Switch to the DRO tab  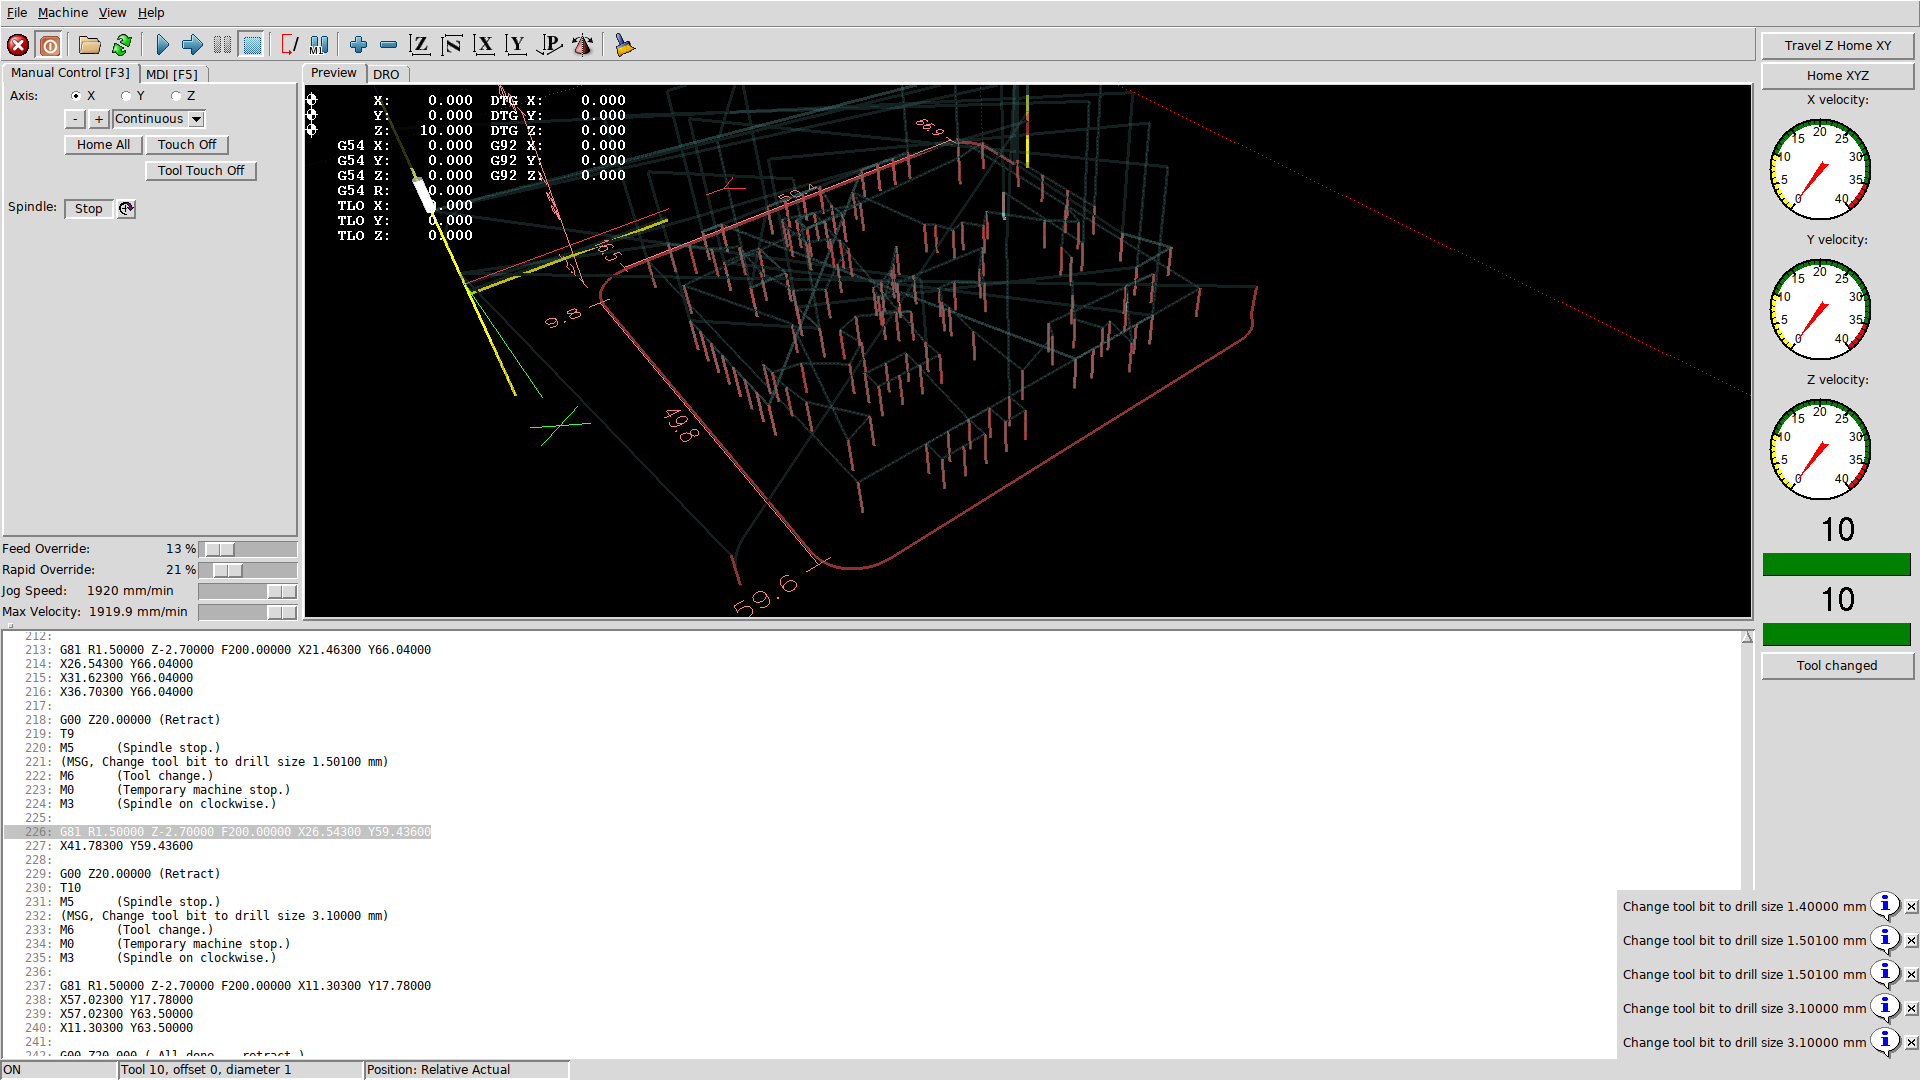click(386, 74)
